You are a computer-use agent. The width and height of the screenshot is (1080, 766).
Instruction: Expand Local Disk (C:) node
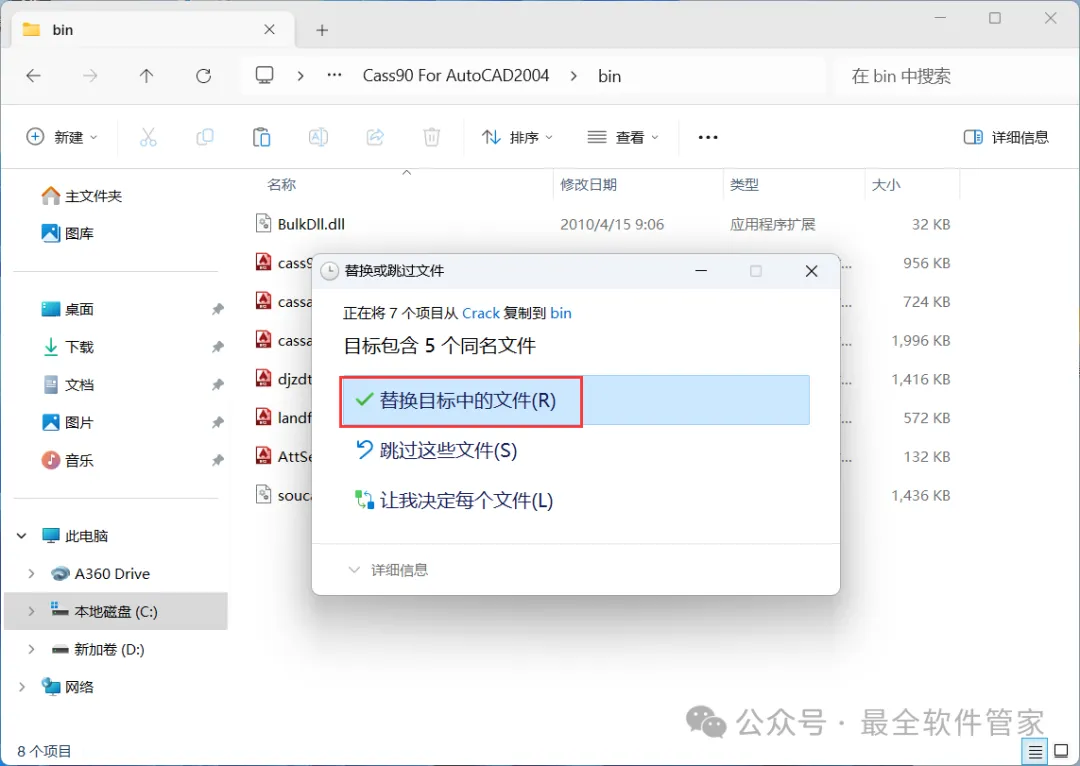pos(31,611)
